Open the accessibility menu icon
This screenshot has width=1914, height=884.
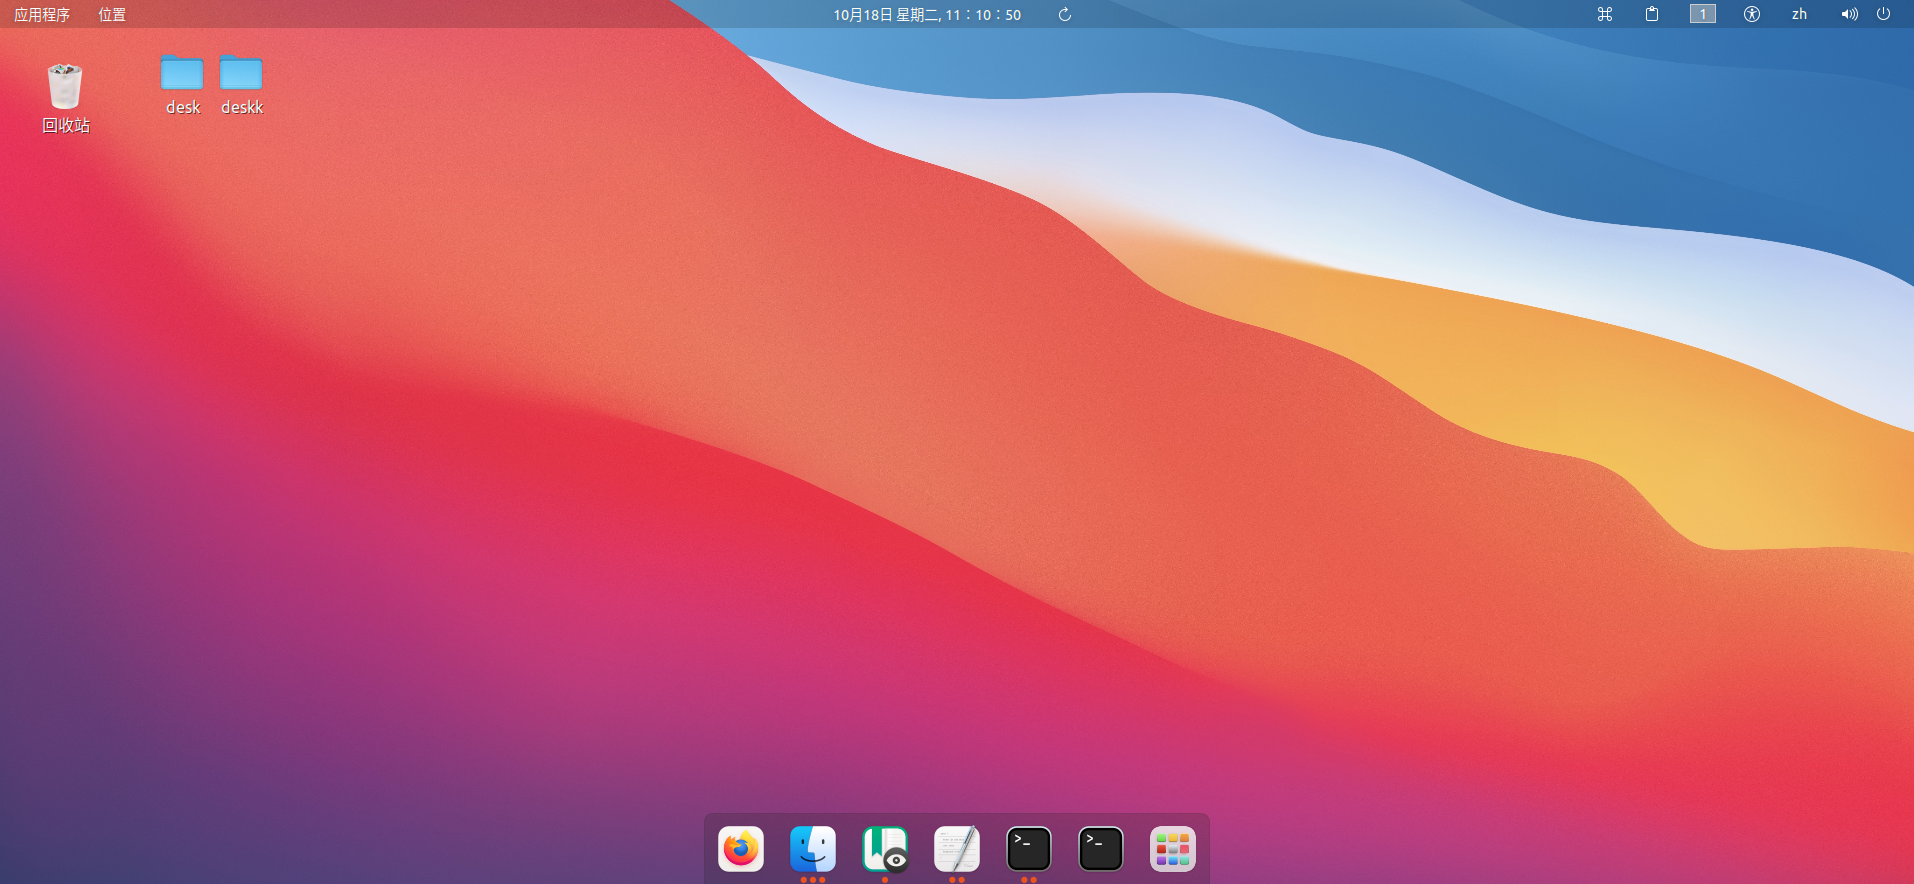coord(1752,14)
